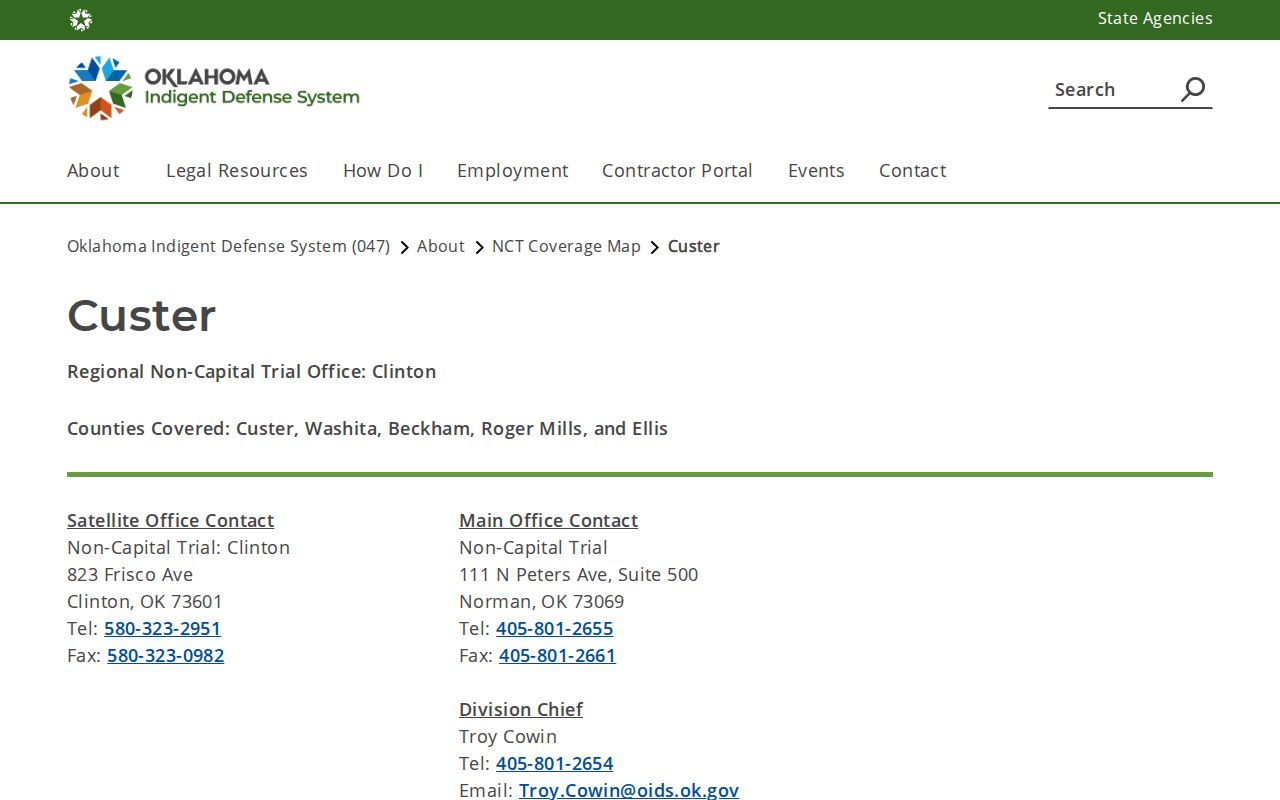1280x800 pixels.
Task: Call main office at 405-801-2655
Action: click(x=554, y=628)
